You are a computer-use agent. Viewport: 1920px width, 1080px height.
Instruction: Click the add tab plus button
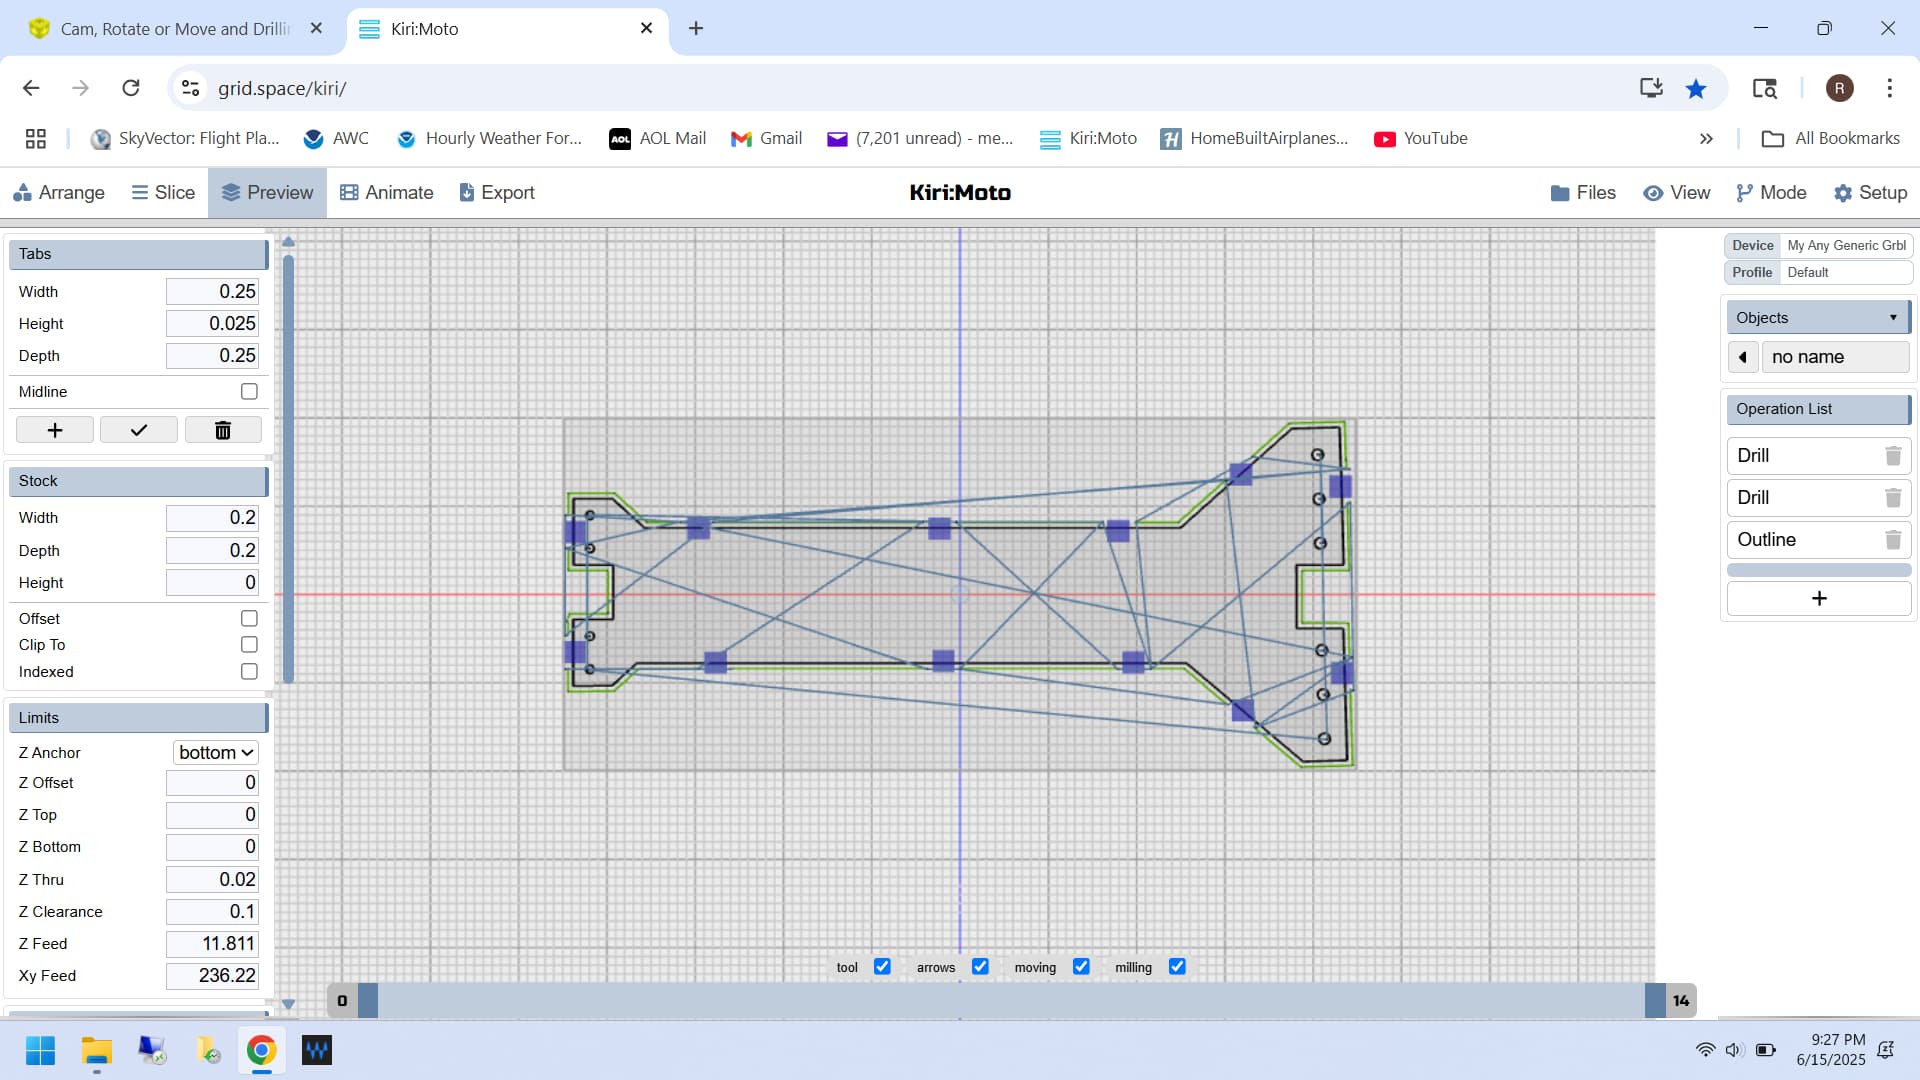(x=55, y=430)
